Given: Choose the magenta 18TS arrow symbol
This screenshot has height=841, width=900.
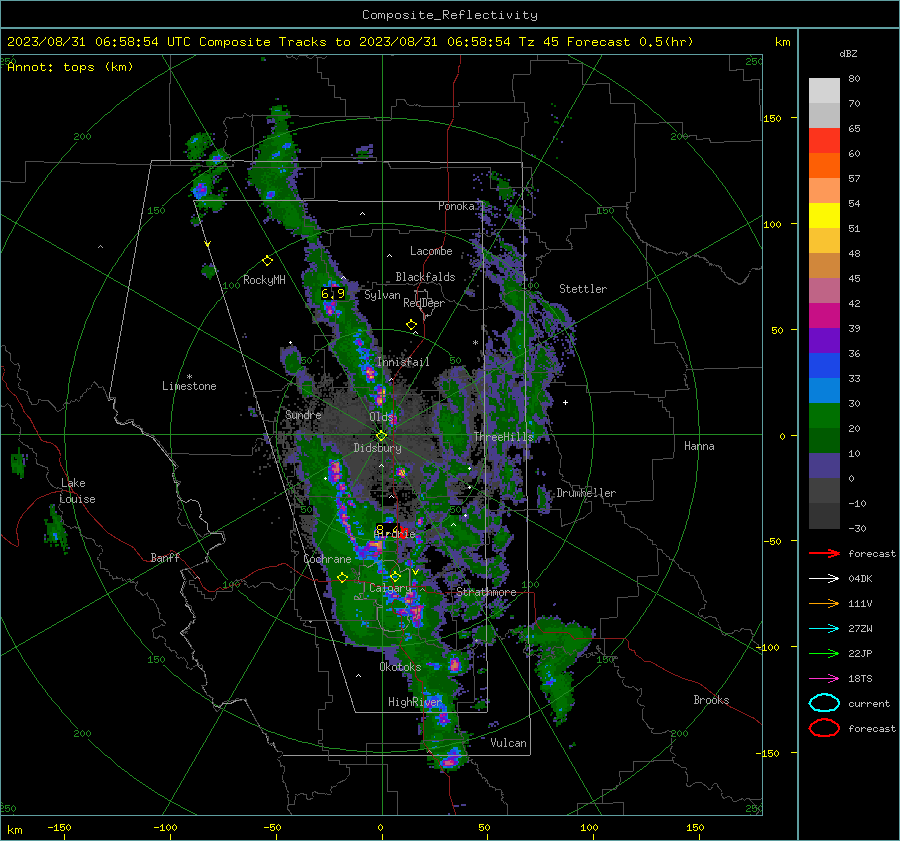Looking at the screenshot, I should coord(824,679).
